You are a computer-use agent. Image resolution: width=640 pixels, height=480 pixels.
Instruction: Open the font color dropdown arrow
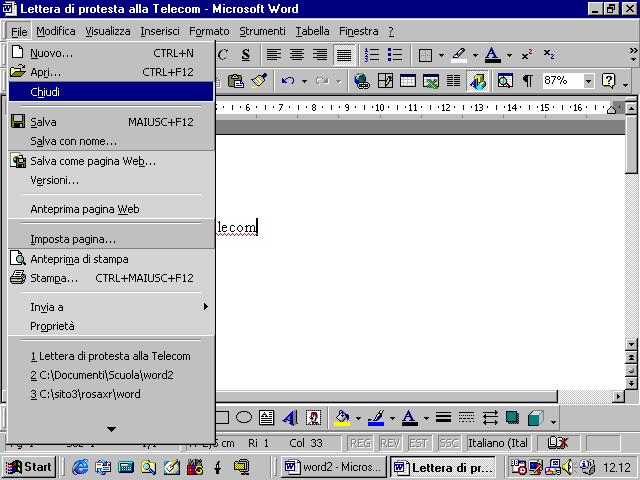coord(509,55)
